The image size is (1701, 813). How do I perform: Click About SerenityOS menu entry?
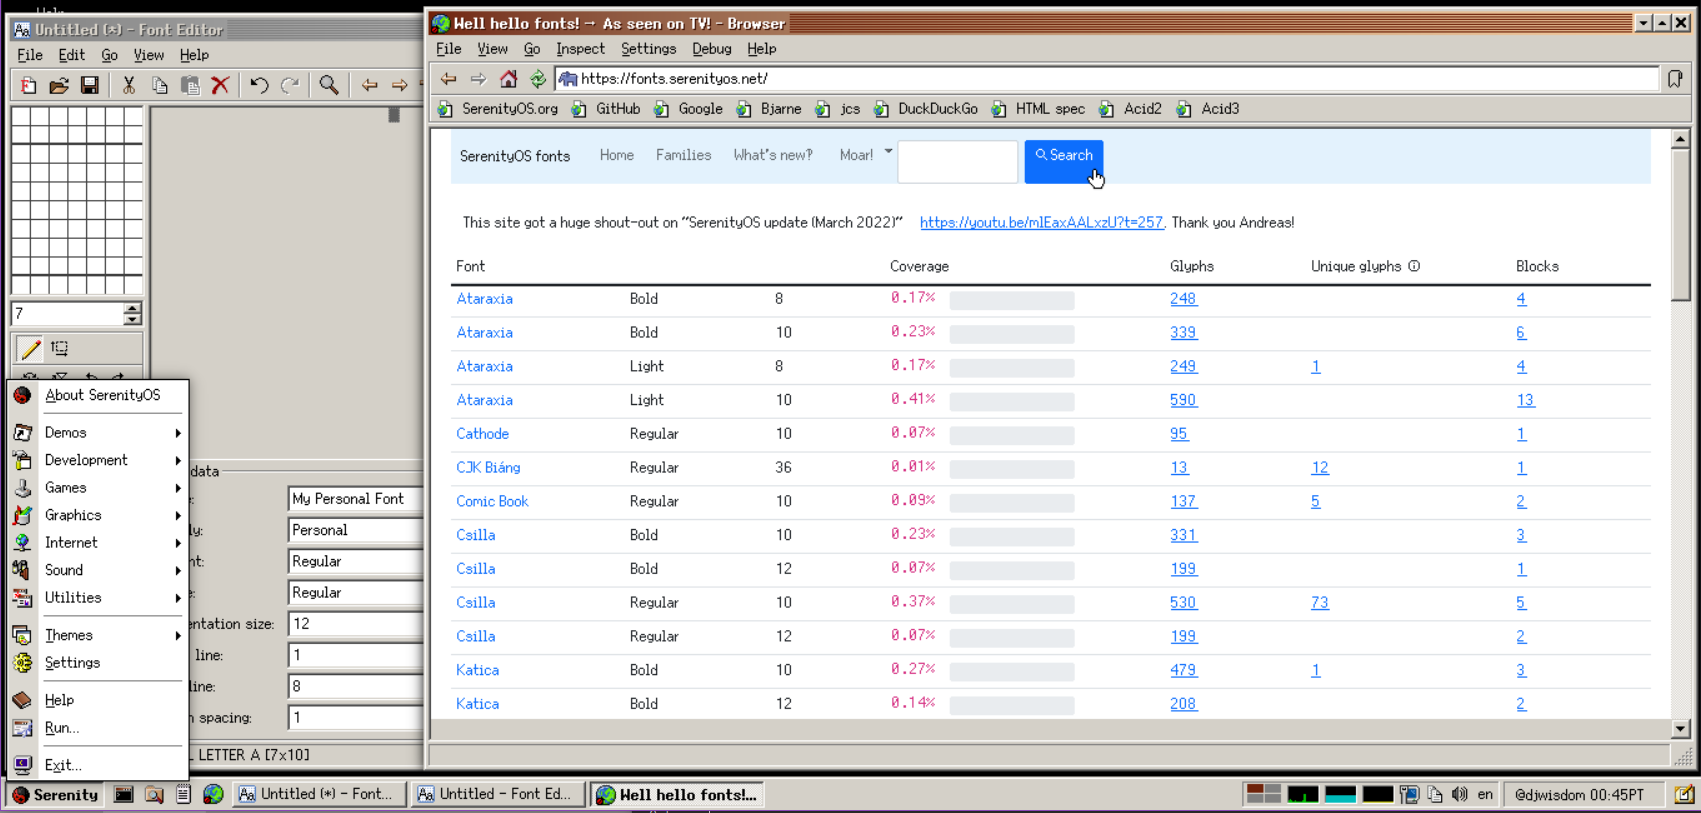click(x=98, y=395)
